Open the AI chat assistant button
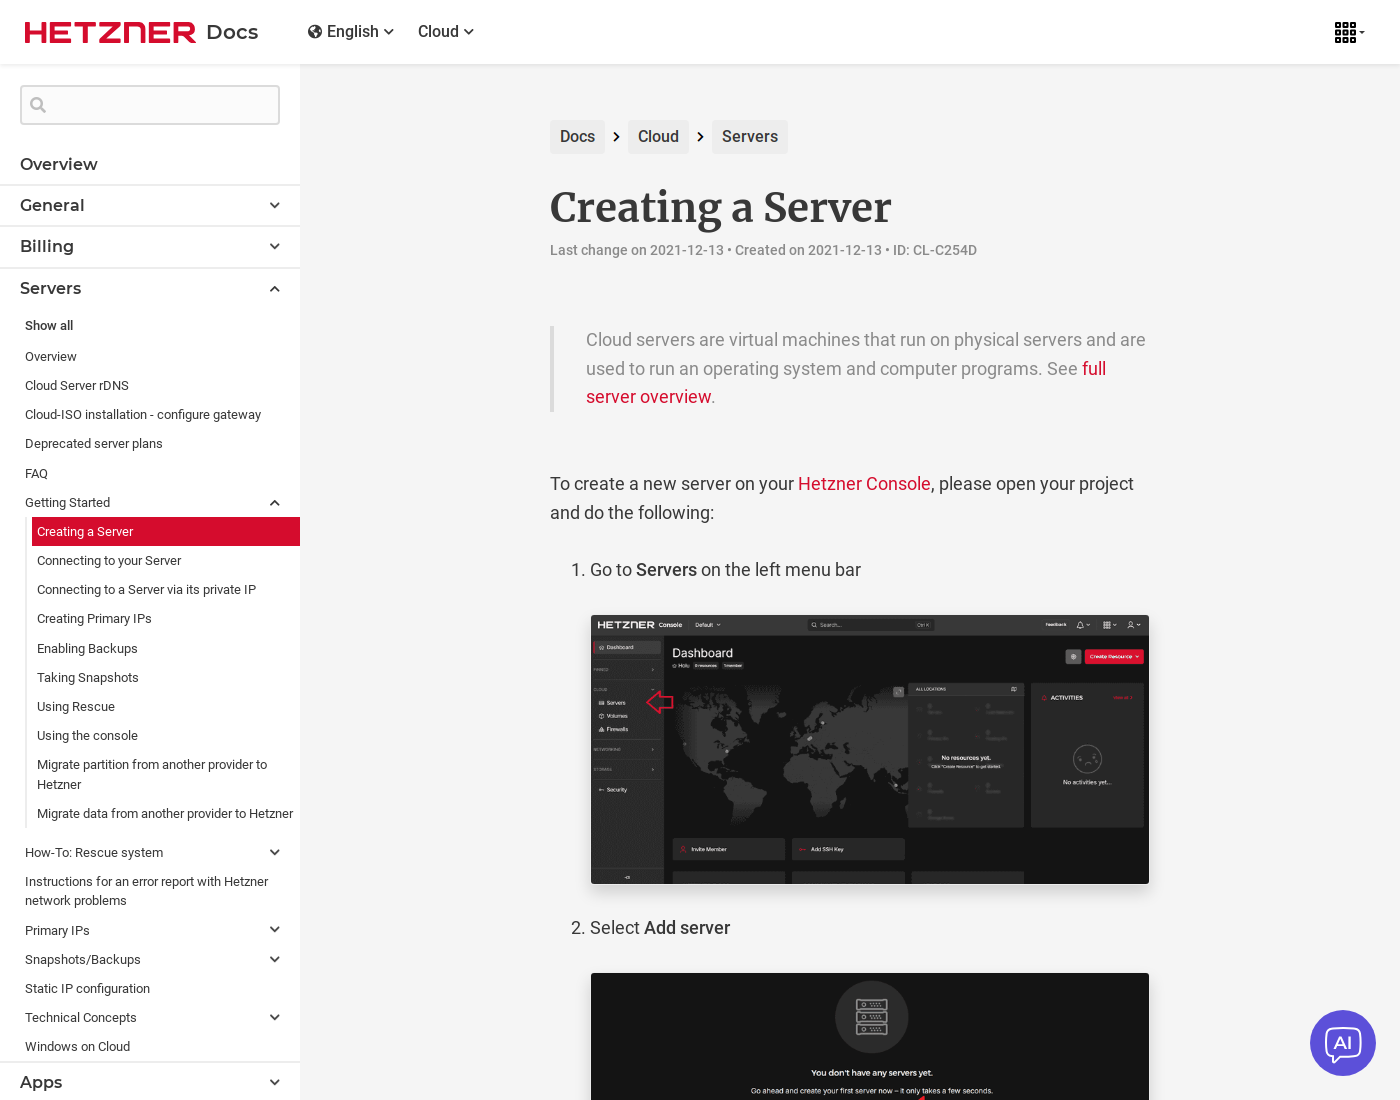 click(x=1343, y=1043)
